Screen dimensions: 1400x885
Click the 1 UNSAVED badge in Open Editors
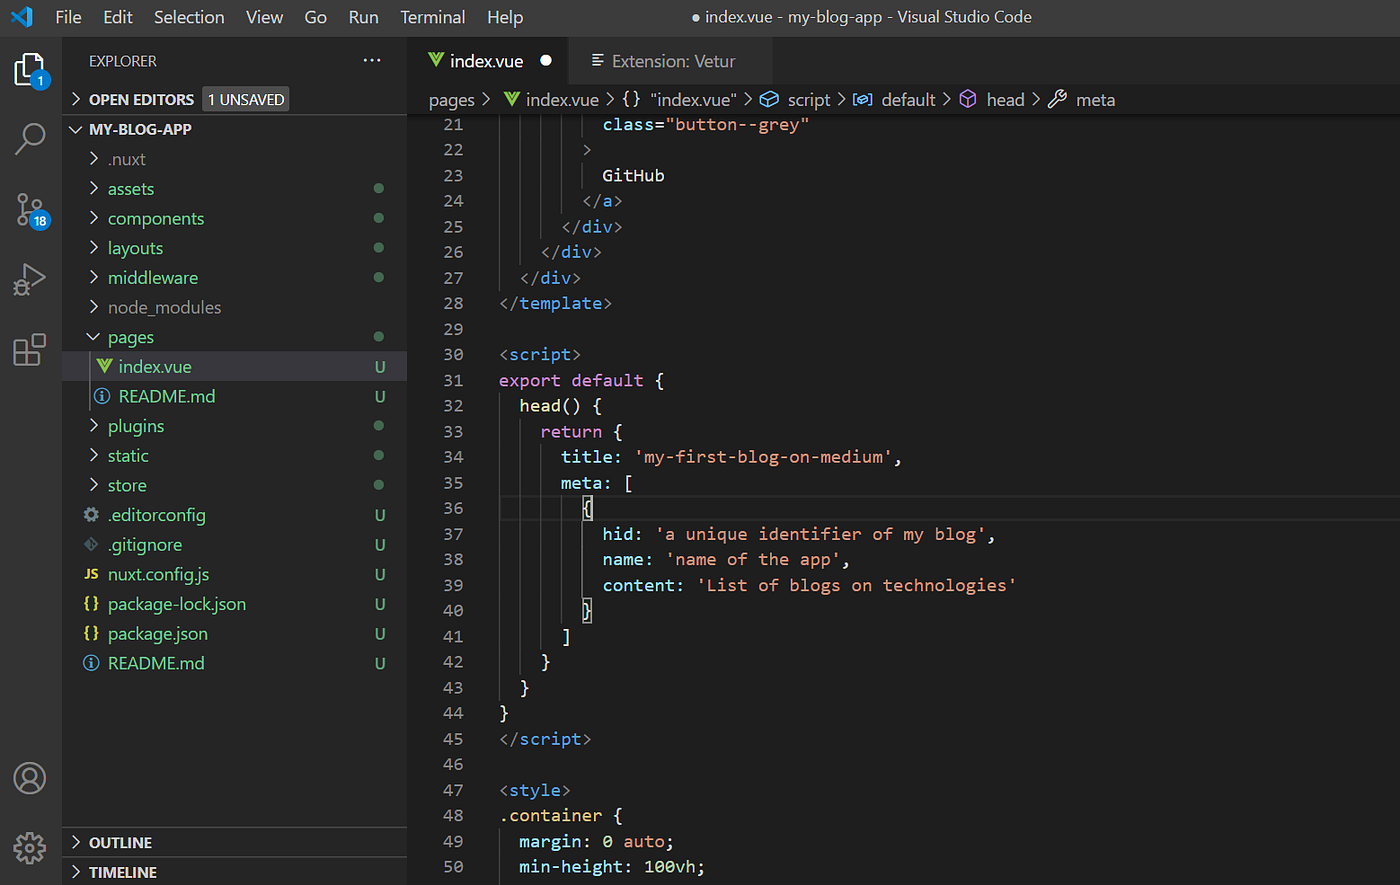(x=245, y=99)
